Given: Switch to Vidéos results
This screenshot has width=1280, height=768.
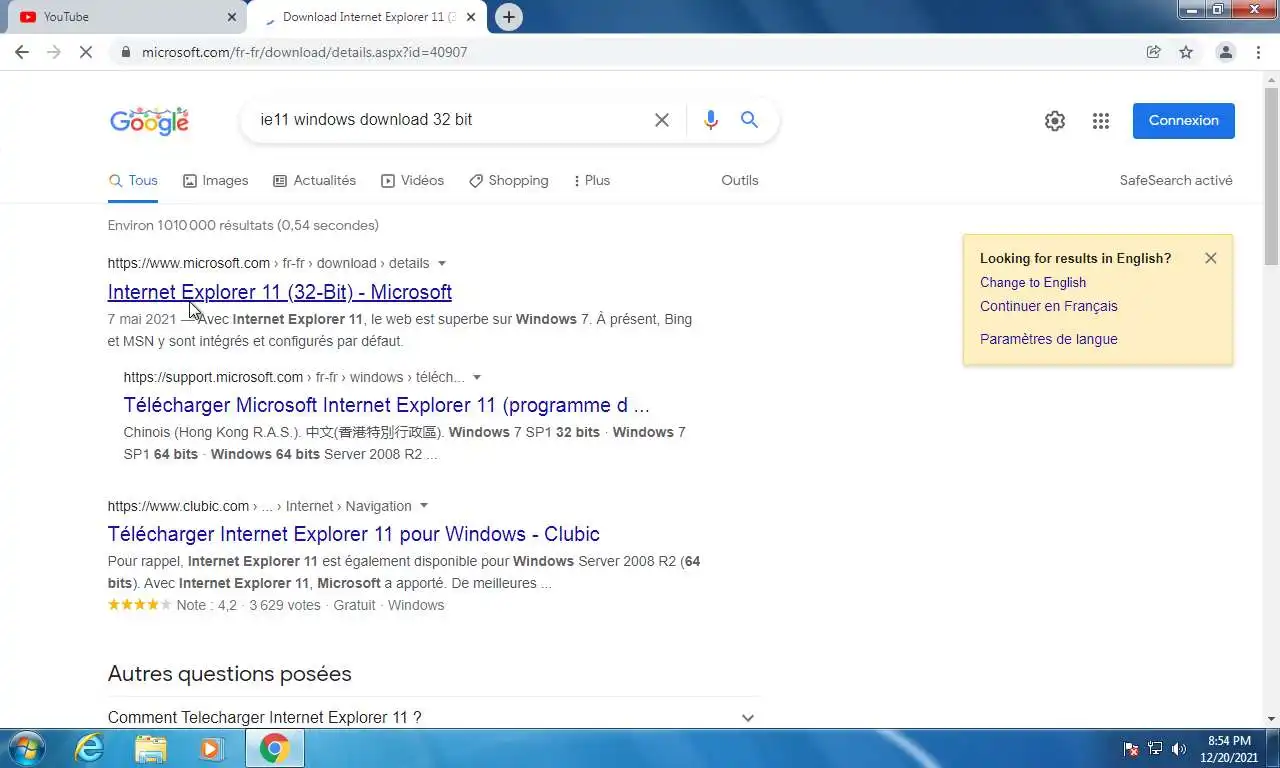Looking at the screenshot, I should click(412, 181).
